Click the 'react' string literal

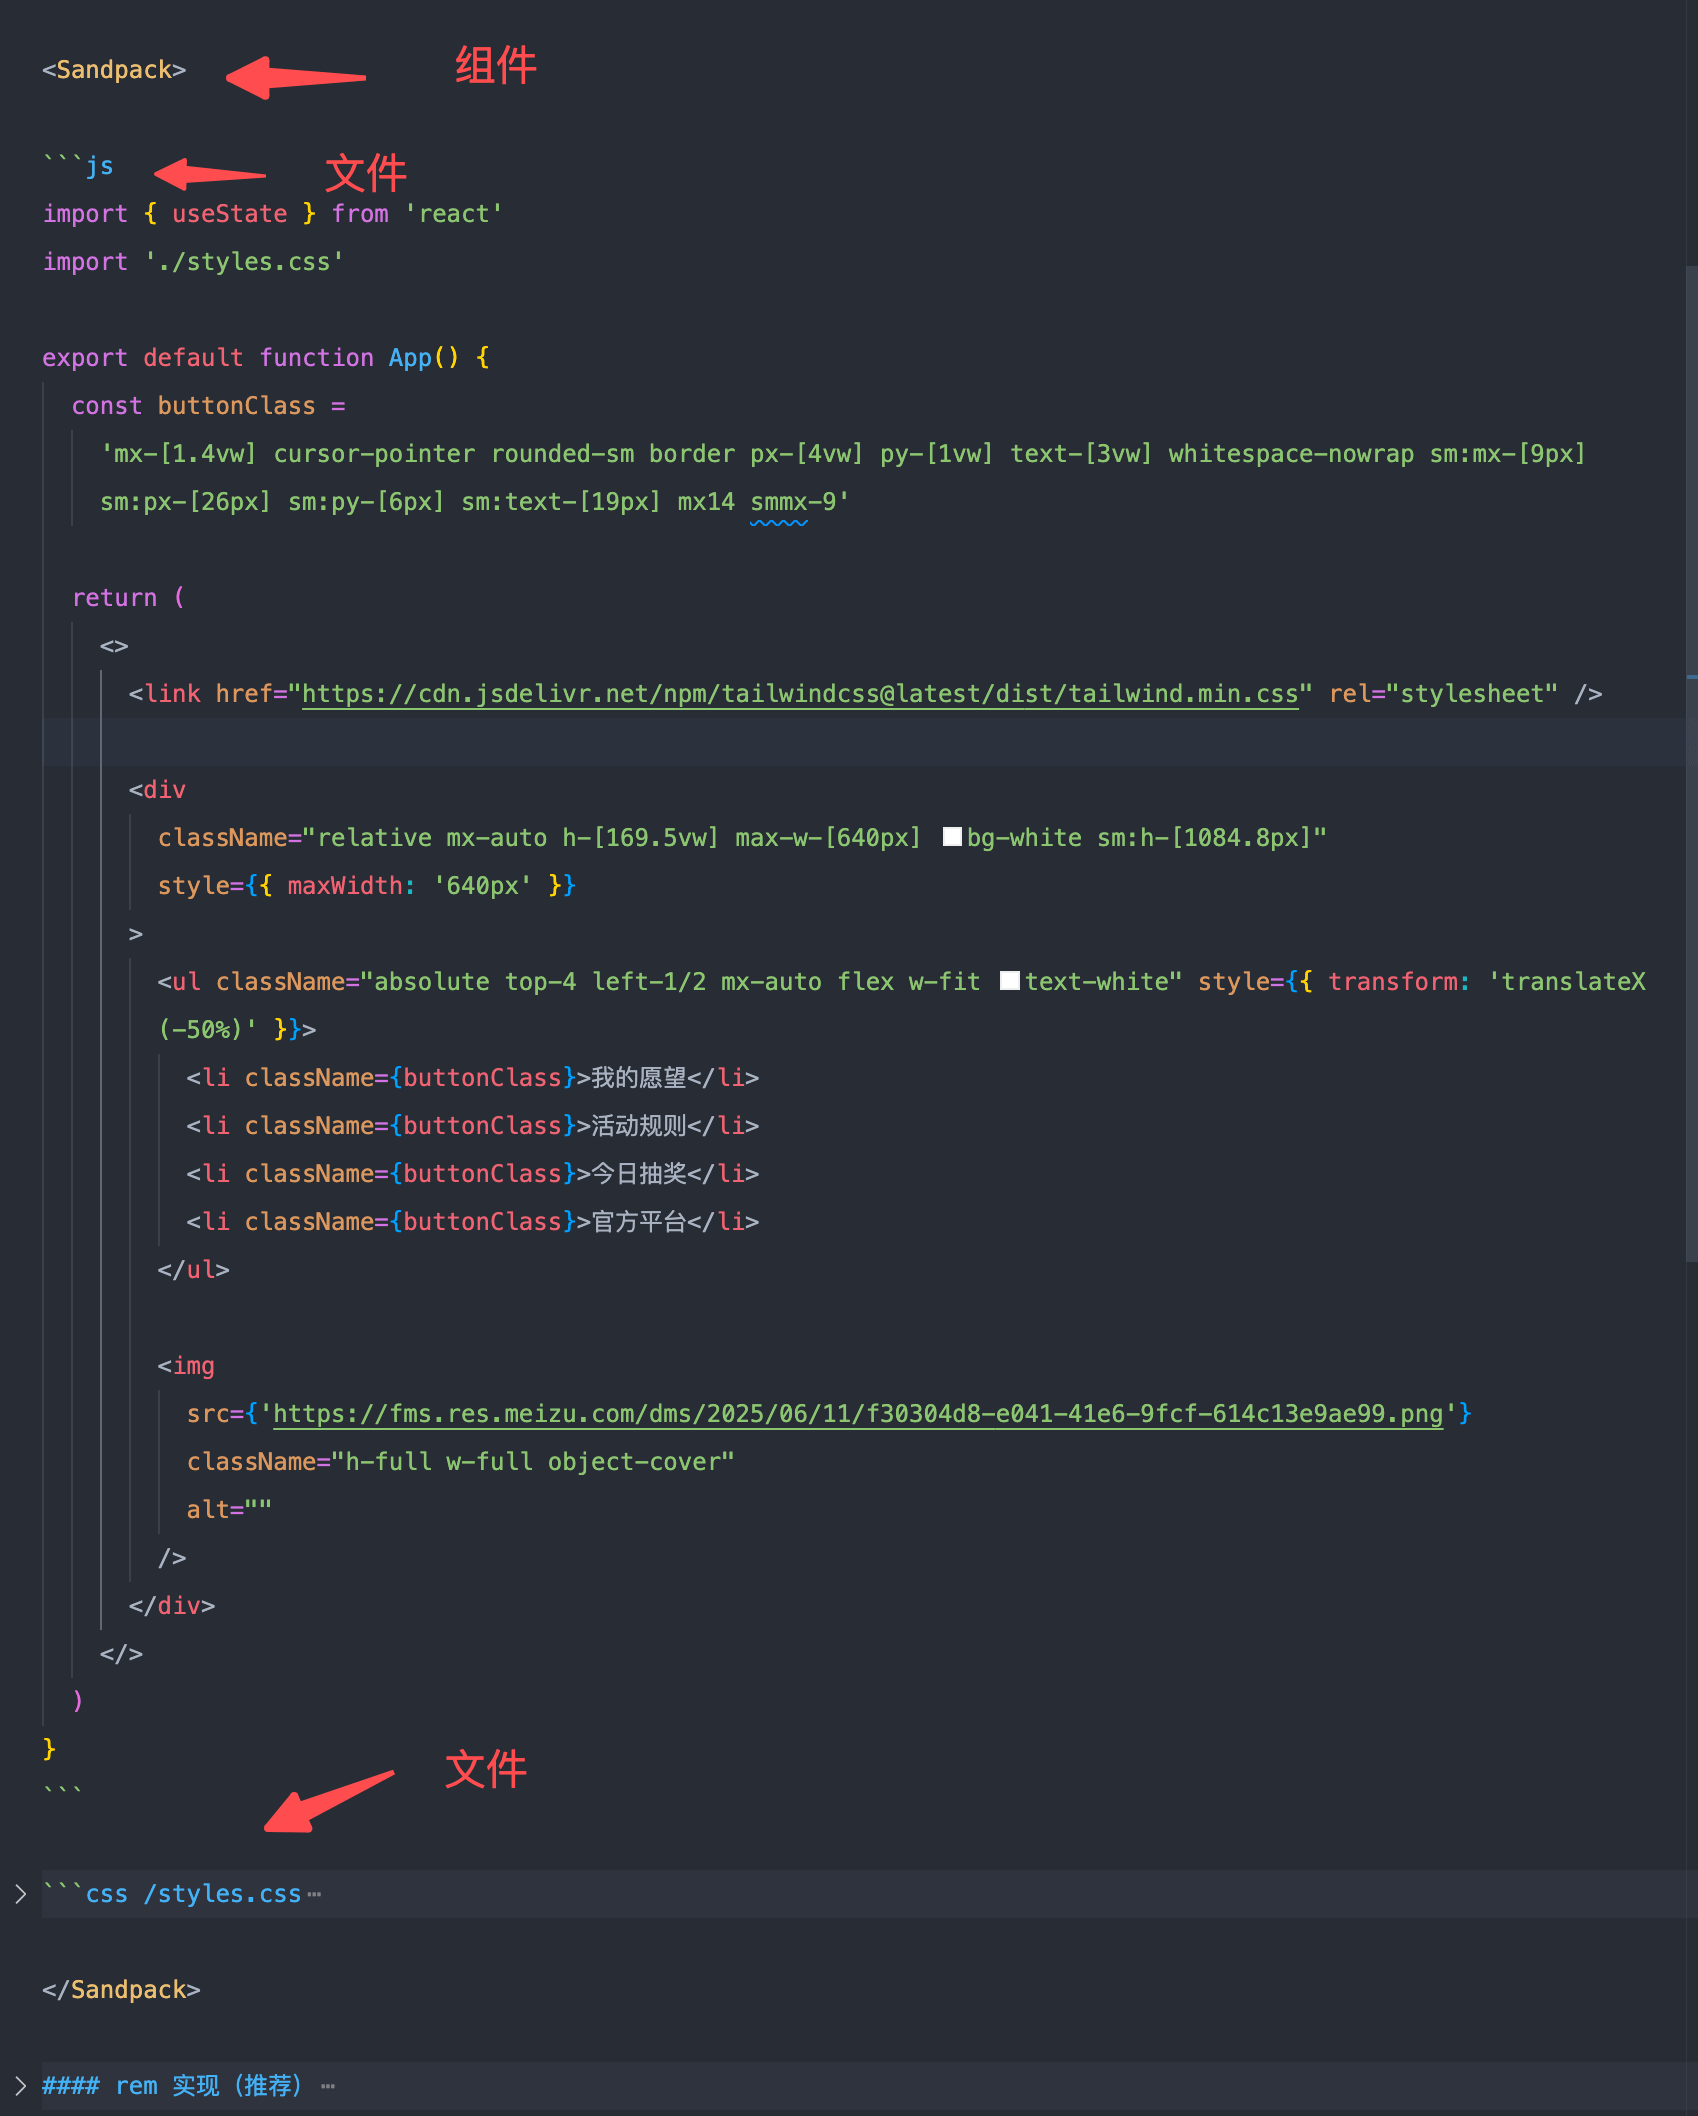point(454,214)
